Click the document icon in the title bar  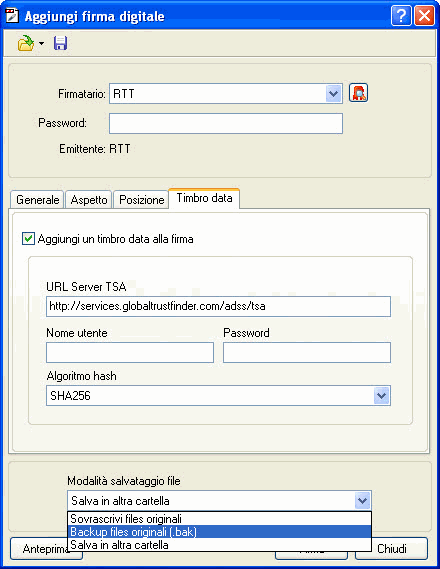(12, 16)
